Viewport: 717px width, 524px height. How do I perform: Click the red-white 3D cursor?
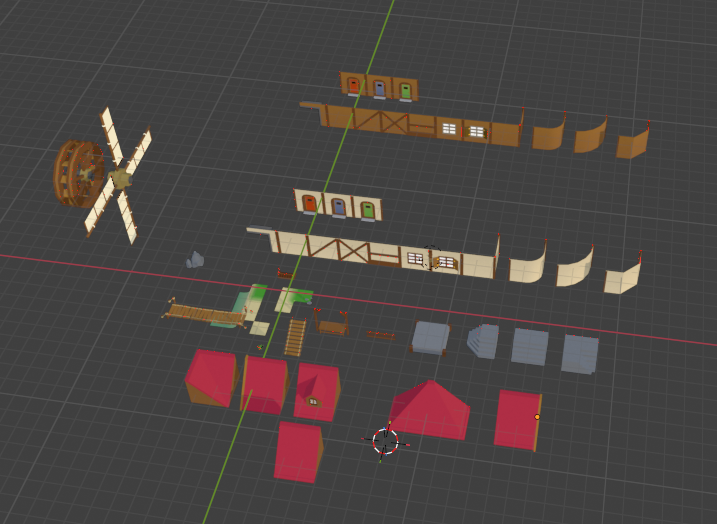[x=386, y=439]
